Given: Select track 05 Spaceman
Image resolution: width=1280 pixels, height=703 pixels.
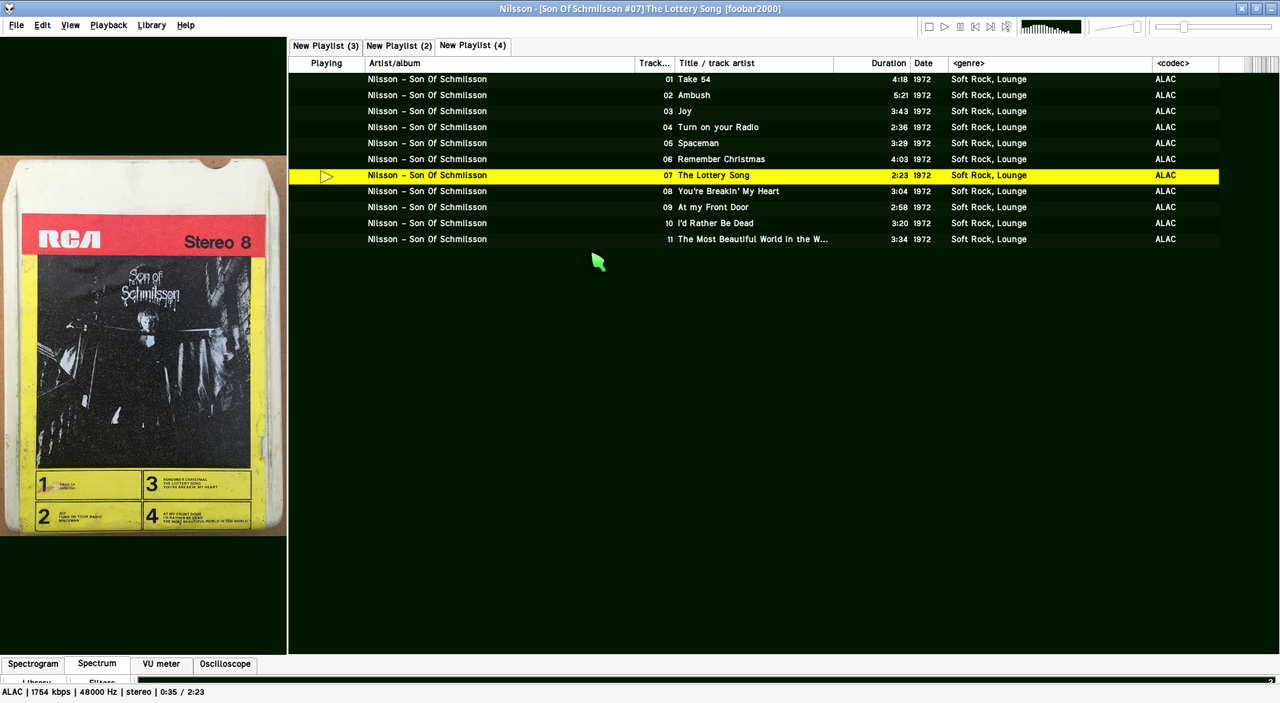Looking at the screenshot, I should tap(754, 144).
